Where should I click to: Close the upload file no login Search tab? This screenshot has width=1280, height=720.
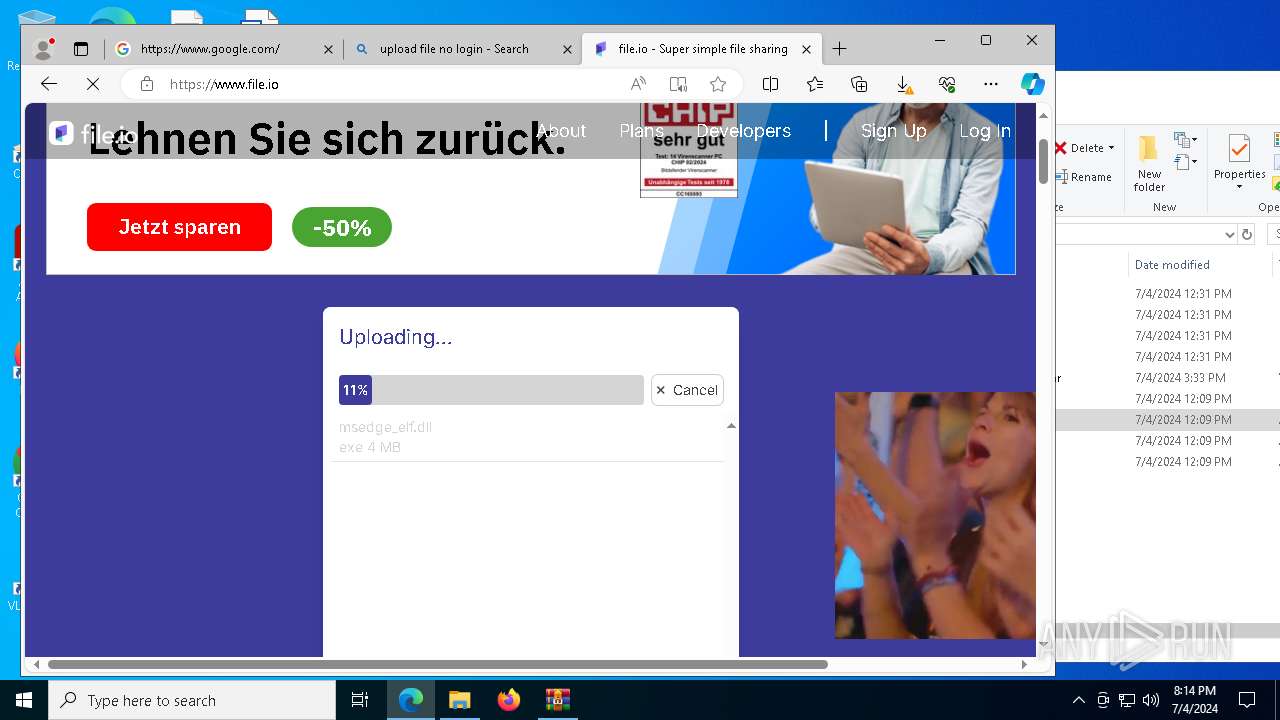coord(567,49)
